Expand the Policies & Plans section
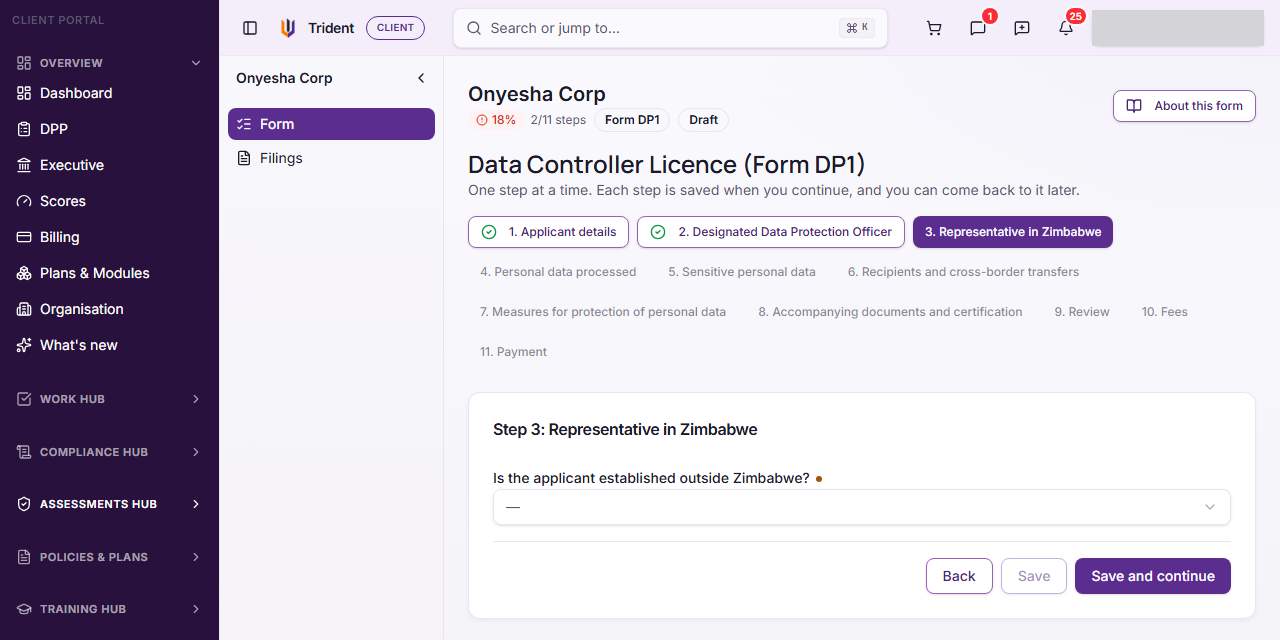This screenshot has height=640, width=1280. click(196, 557)
